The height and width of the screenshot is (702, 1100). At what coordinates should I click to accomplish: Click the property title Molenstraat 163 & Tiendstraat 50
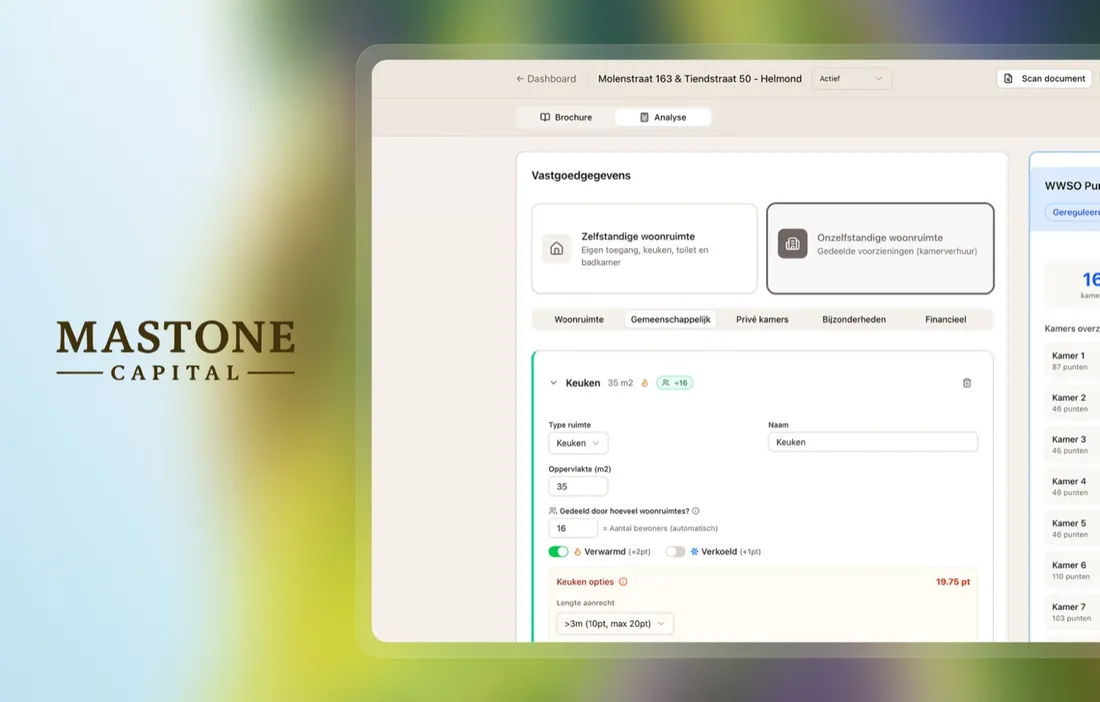coord(699,79)
